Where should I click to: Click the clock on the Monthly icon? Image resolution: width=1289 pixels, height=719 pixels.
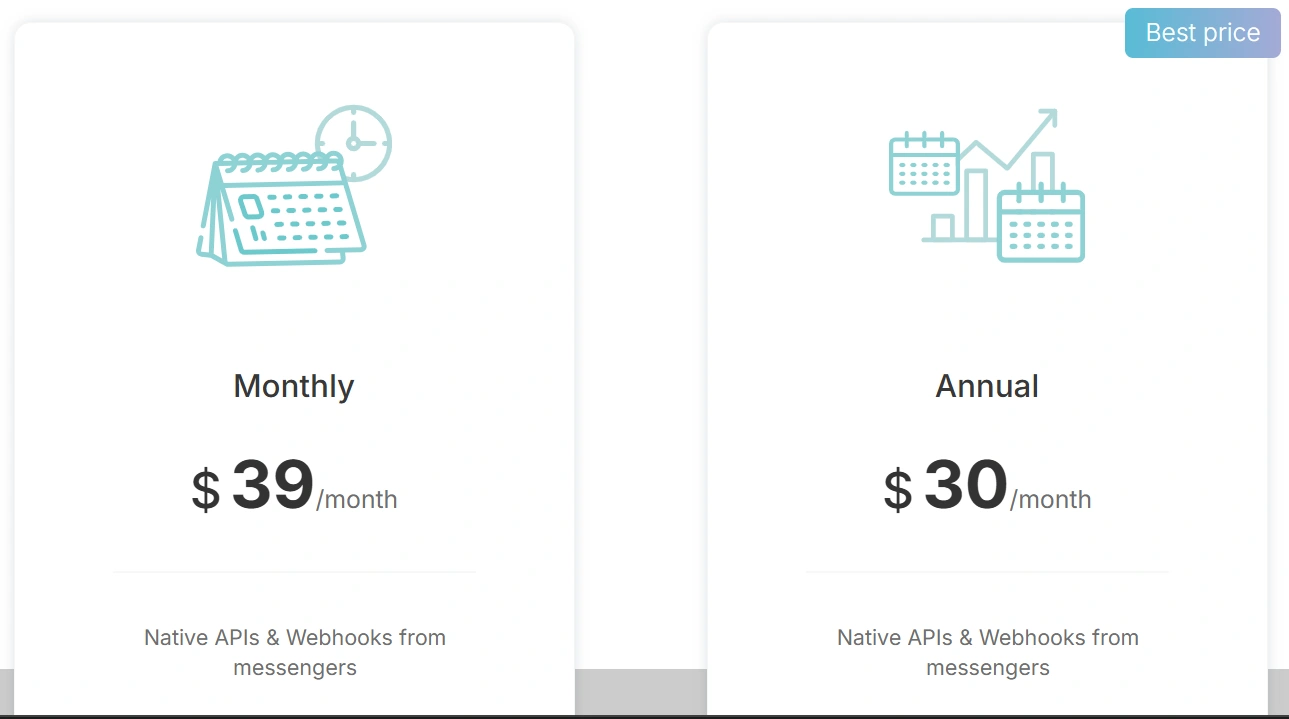(353, 143)
